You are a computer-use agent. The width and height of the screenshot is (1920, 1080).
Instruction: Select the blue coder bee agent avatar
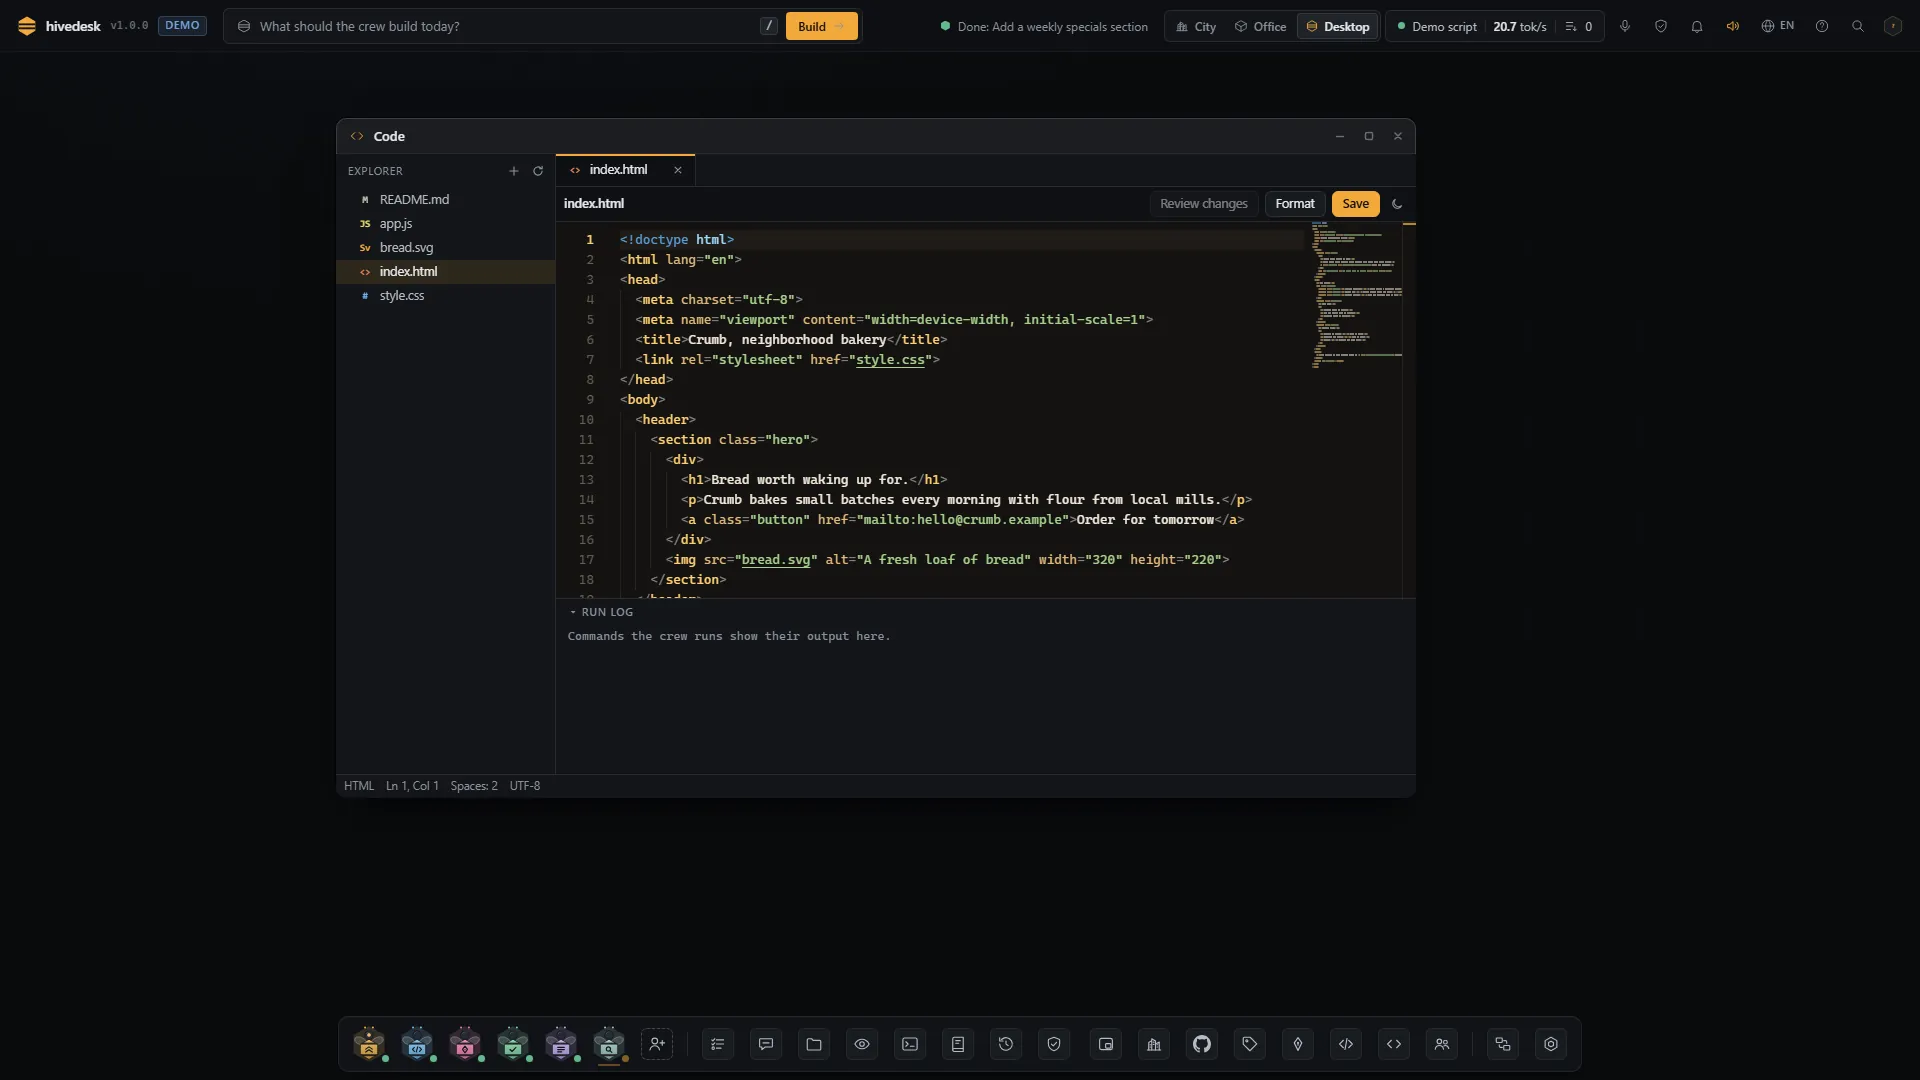pos(417,1044)
